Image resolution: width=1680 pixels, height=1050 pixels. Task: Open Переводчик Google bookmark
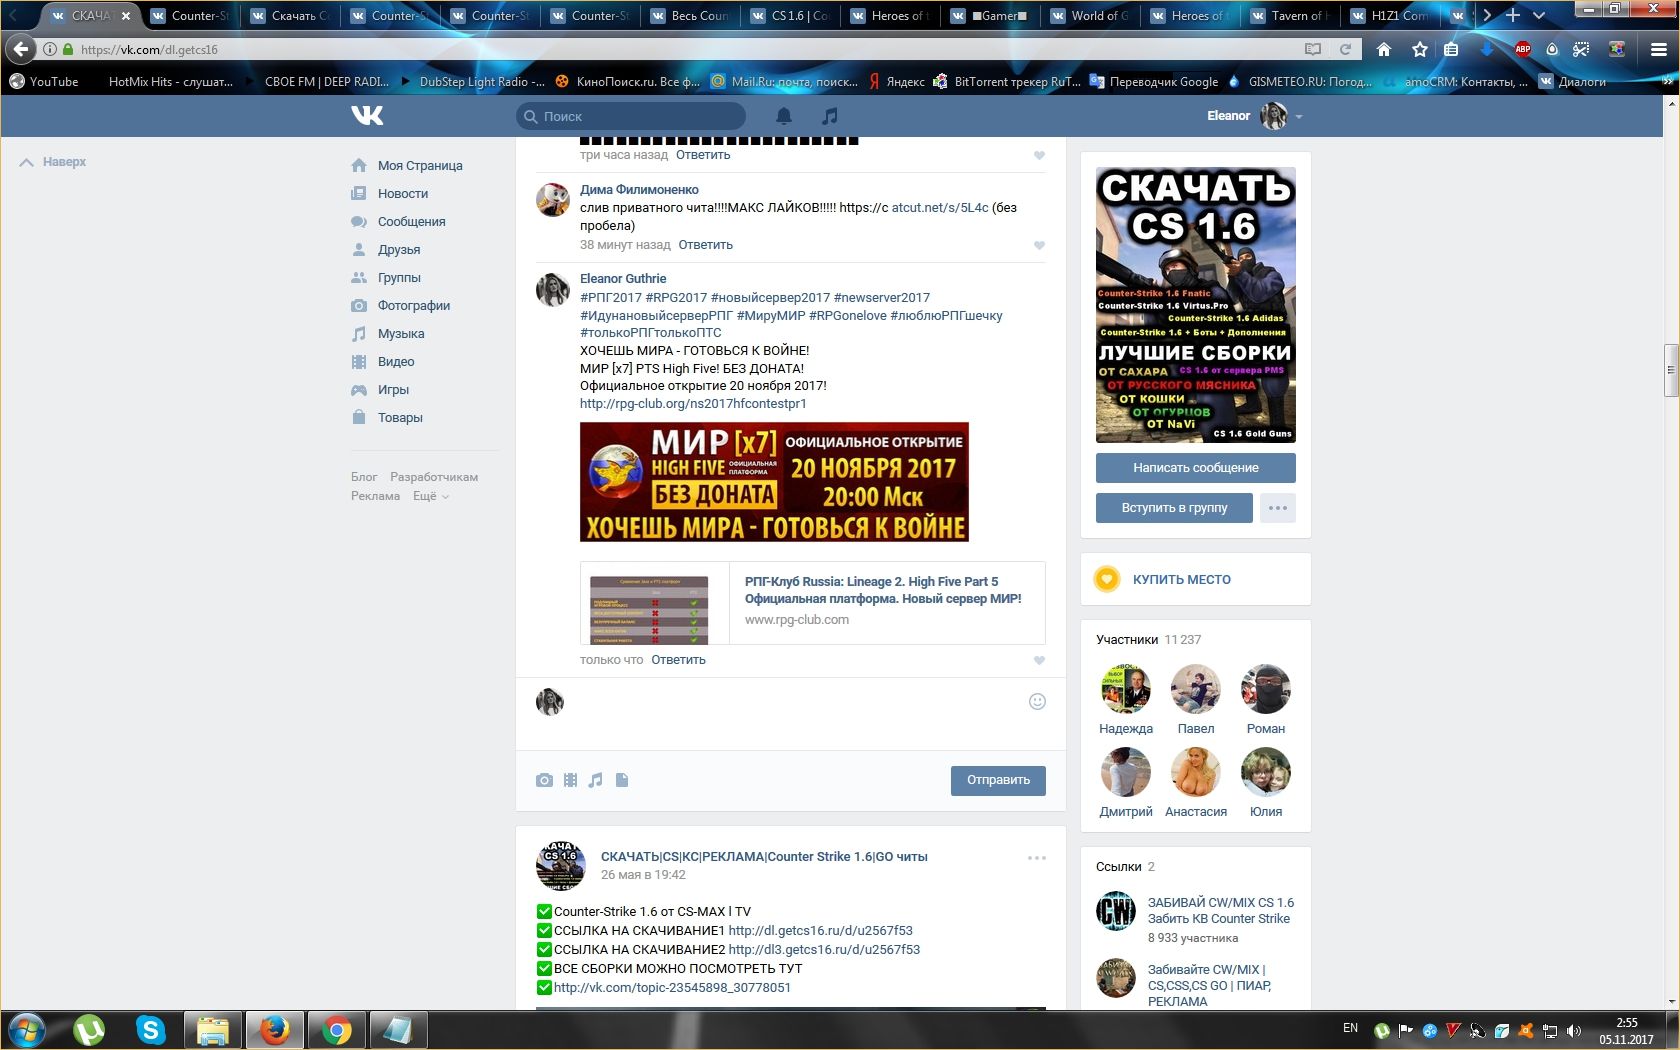(x=1153, y=82)
